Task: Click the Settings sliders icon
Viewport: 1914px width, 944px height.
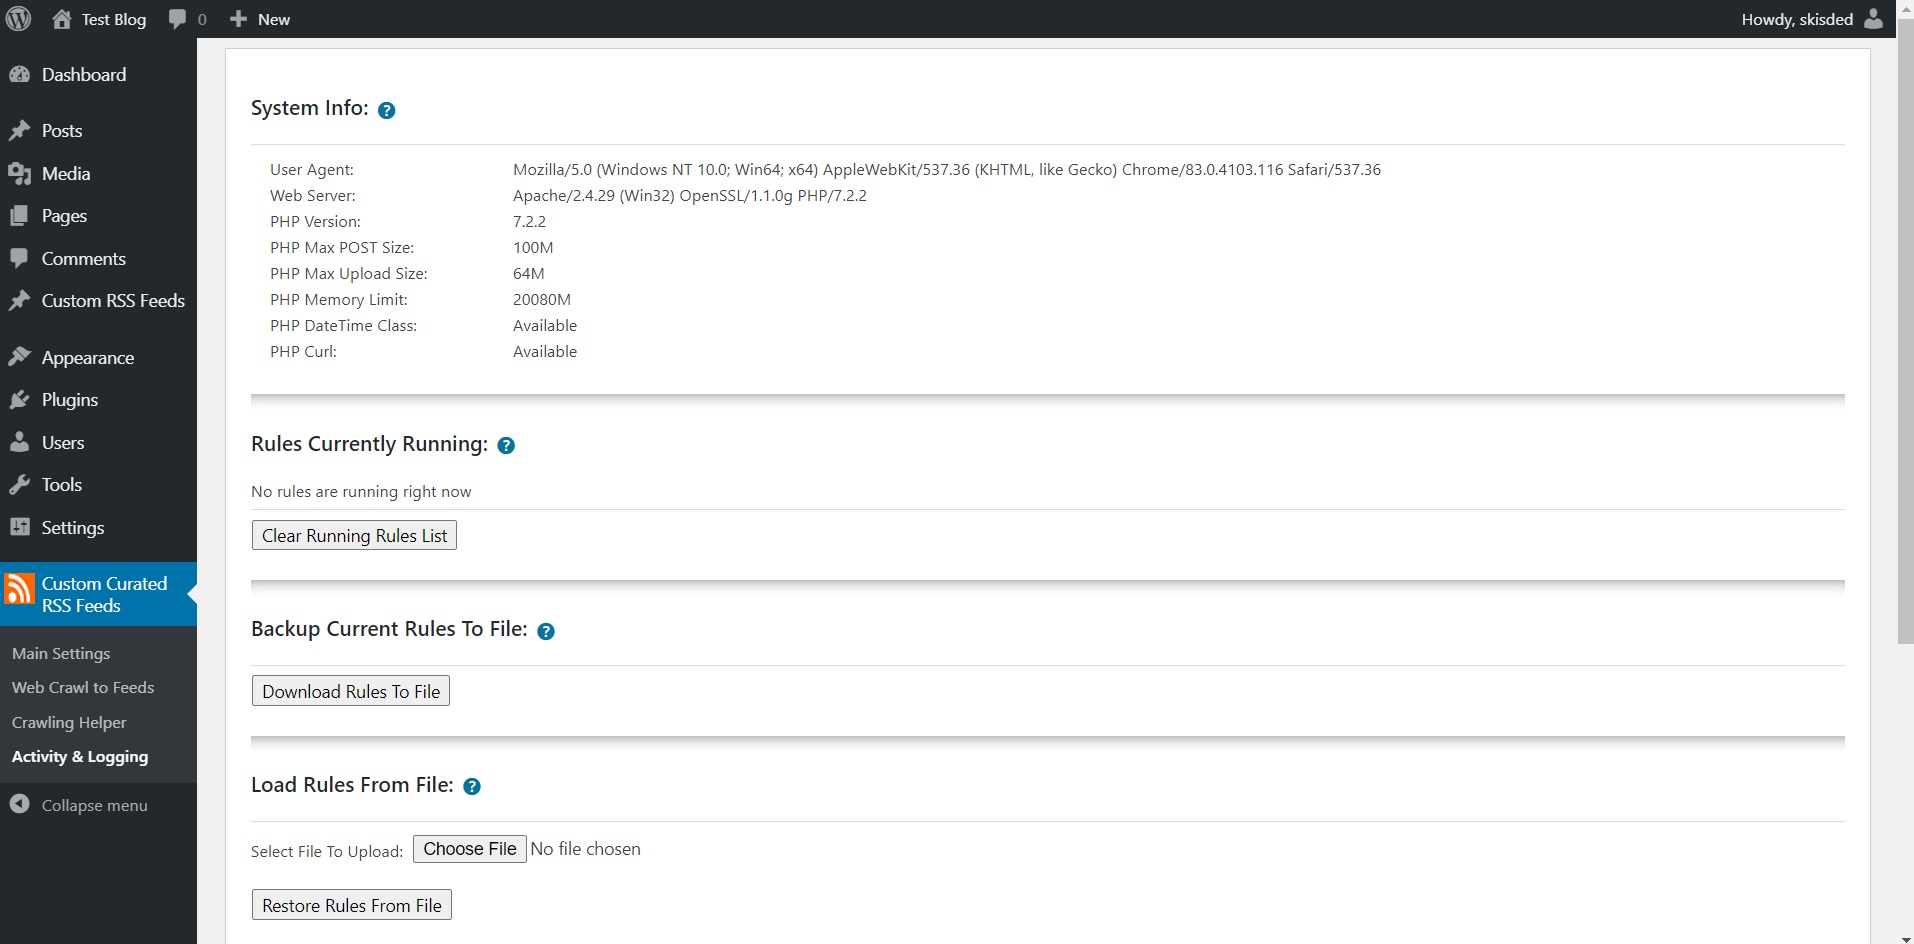Action: [x=19, y=527]
